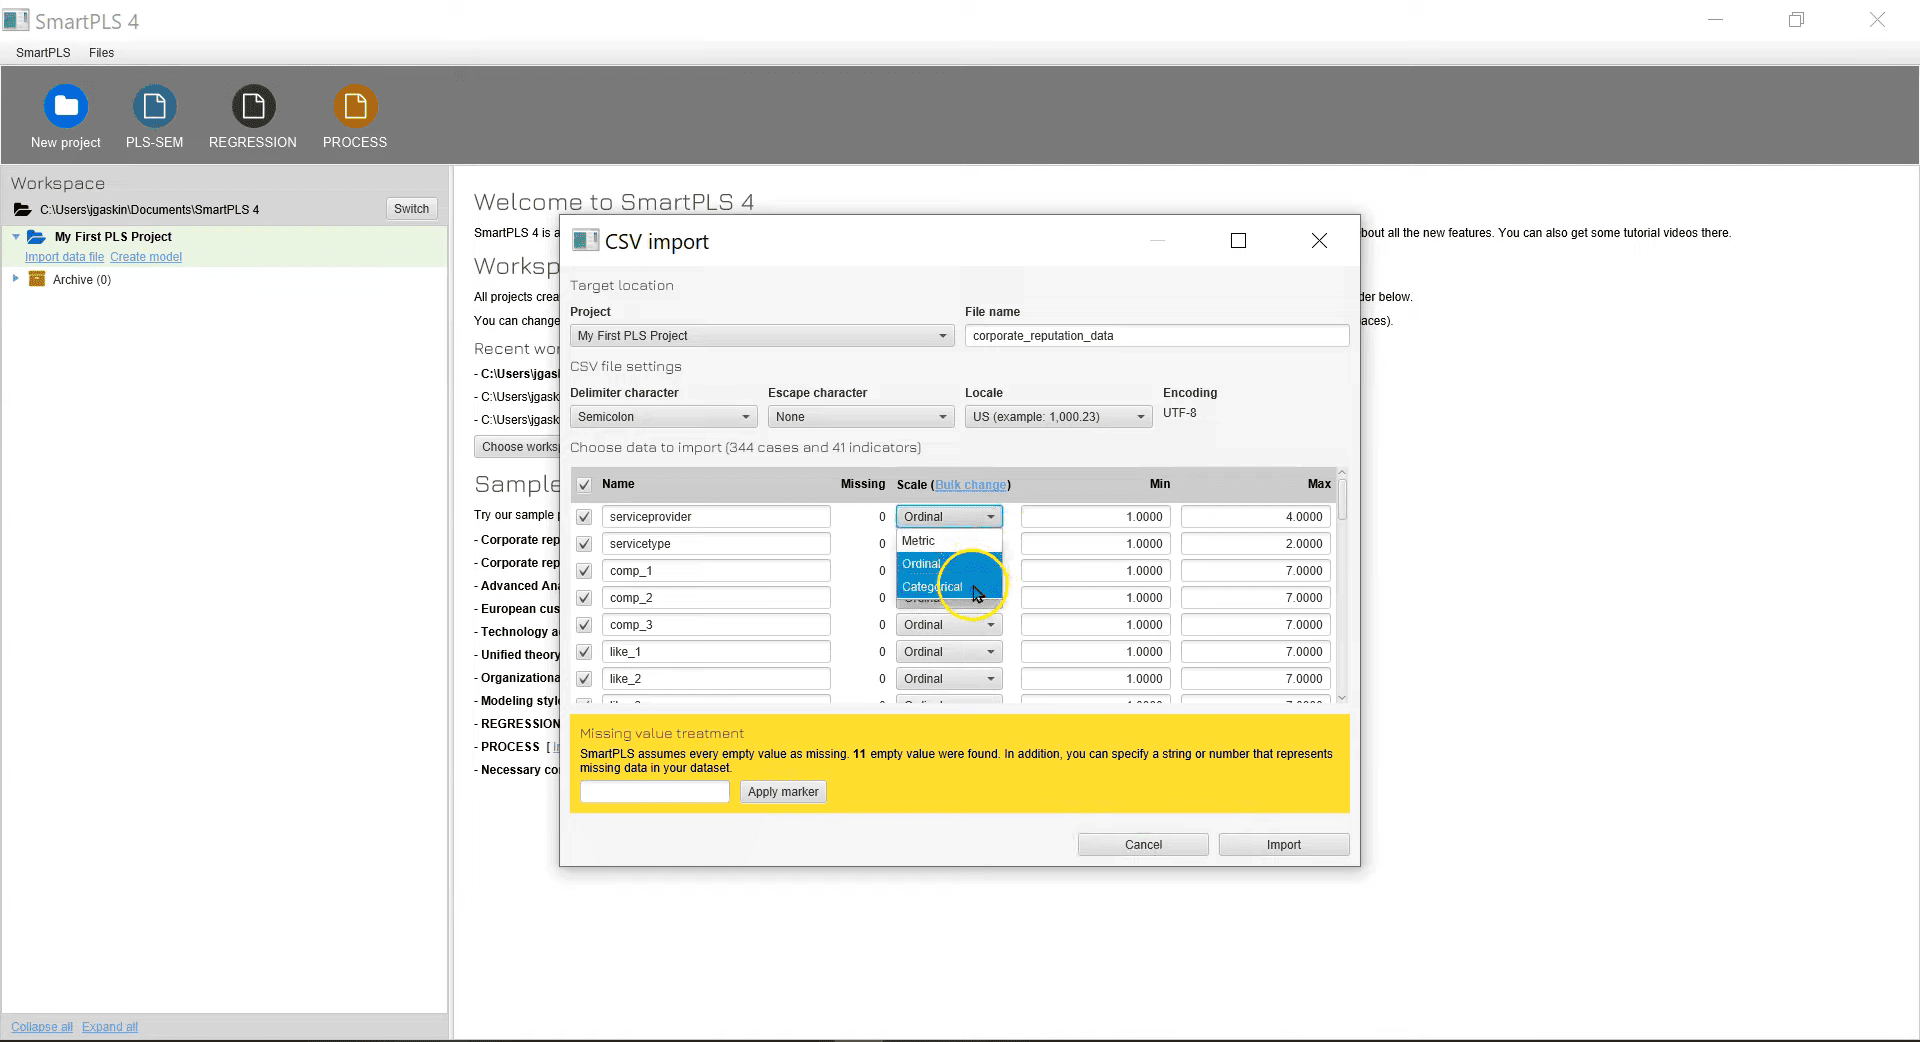Click the REGRESSION toolbar icon
This screenshot has width=1920, height=1042.
pos(253,107)
